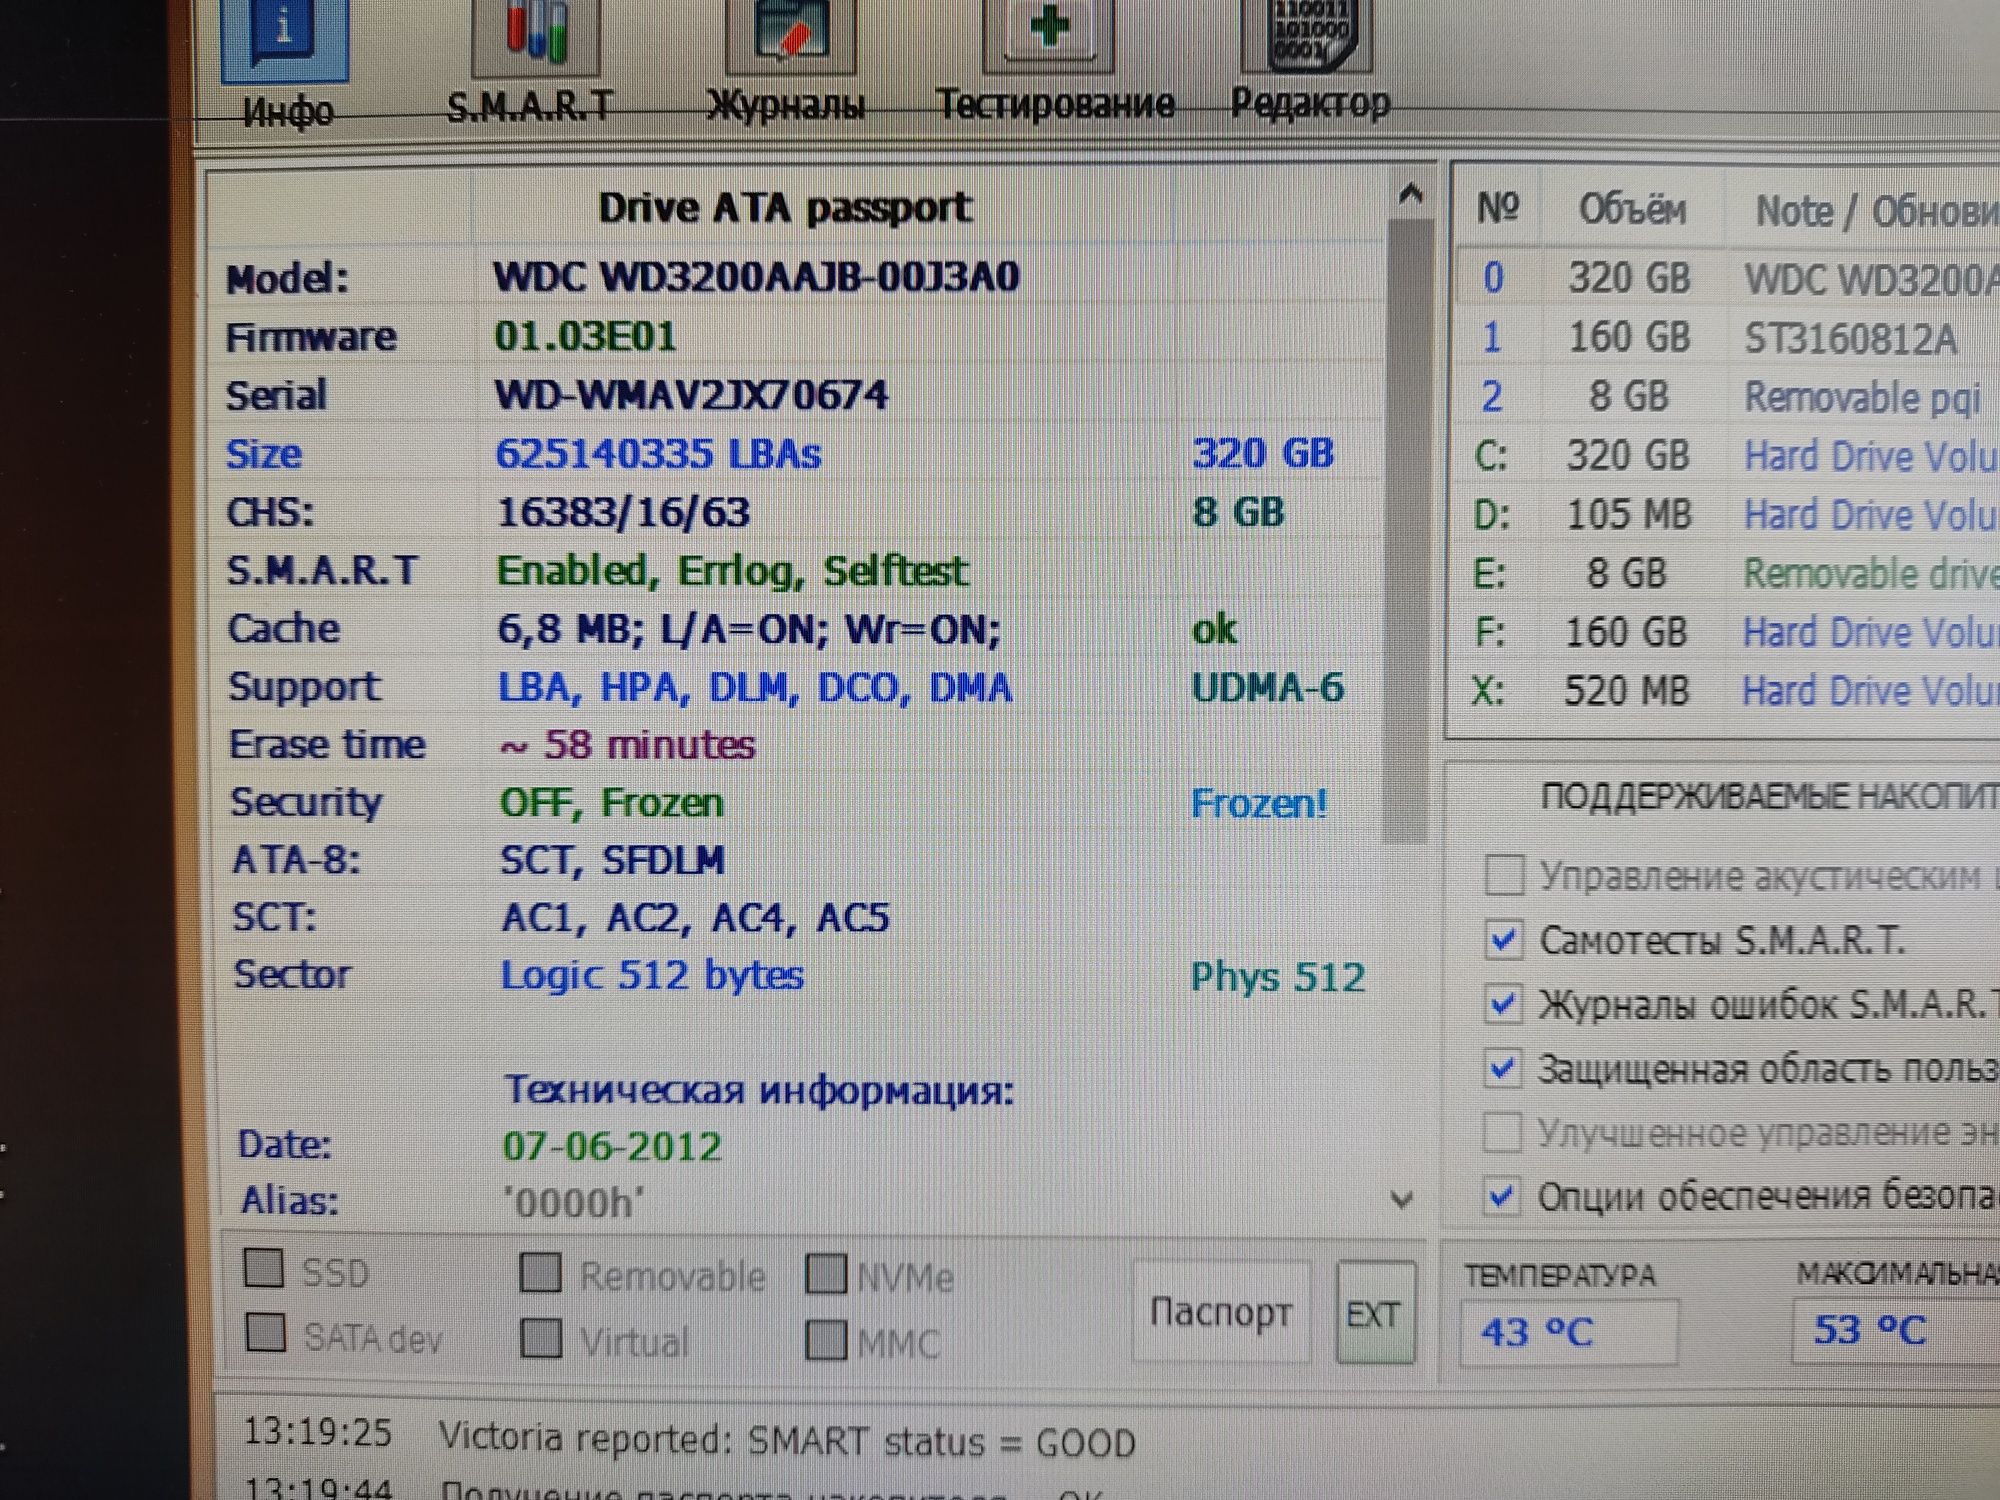Select volume D: 105 MB row
Image resolution: width=2000 pixels, height=1500 pixels.
click(x=1727, y=514)
